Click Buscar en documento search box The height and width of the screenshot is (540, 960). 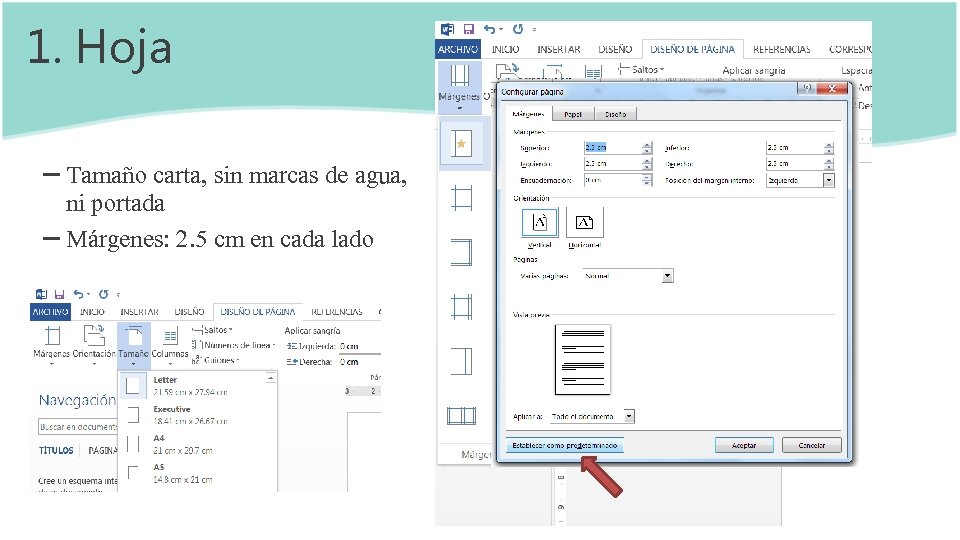click(x=78, y=427)
